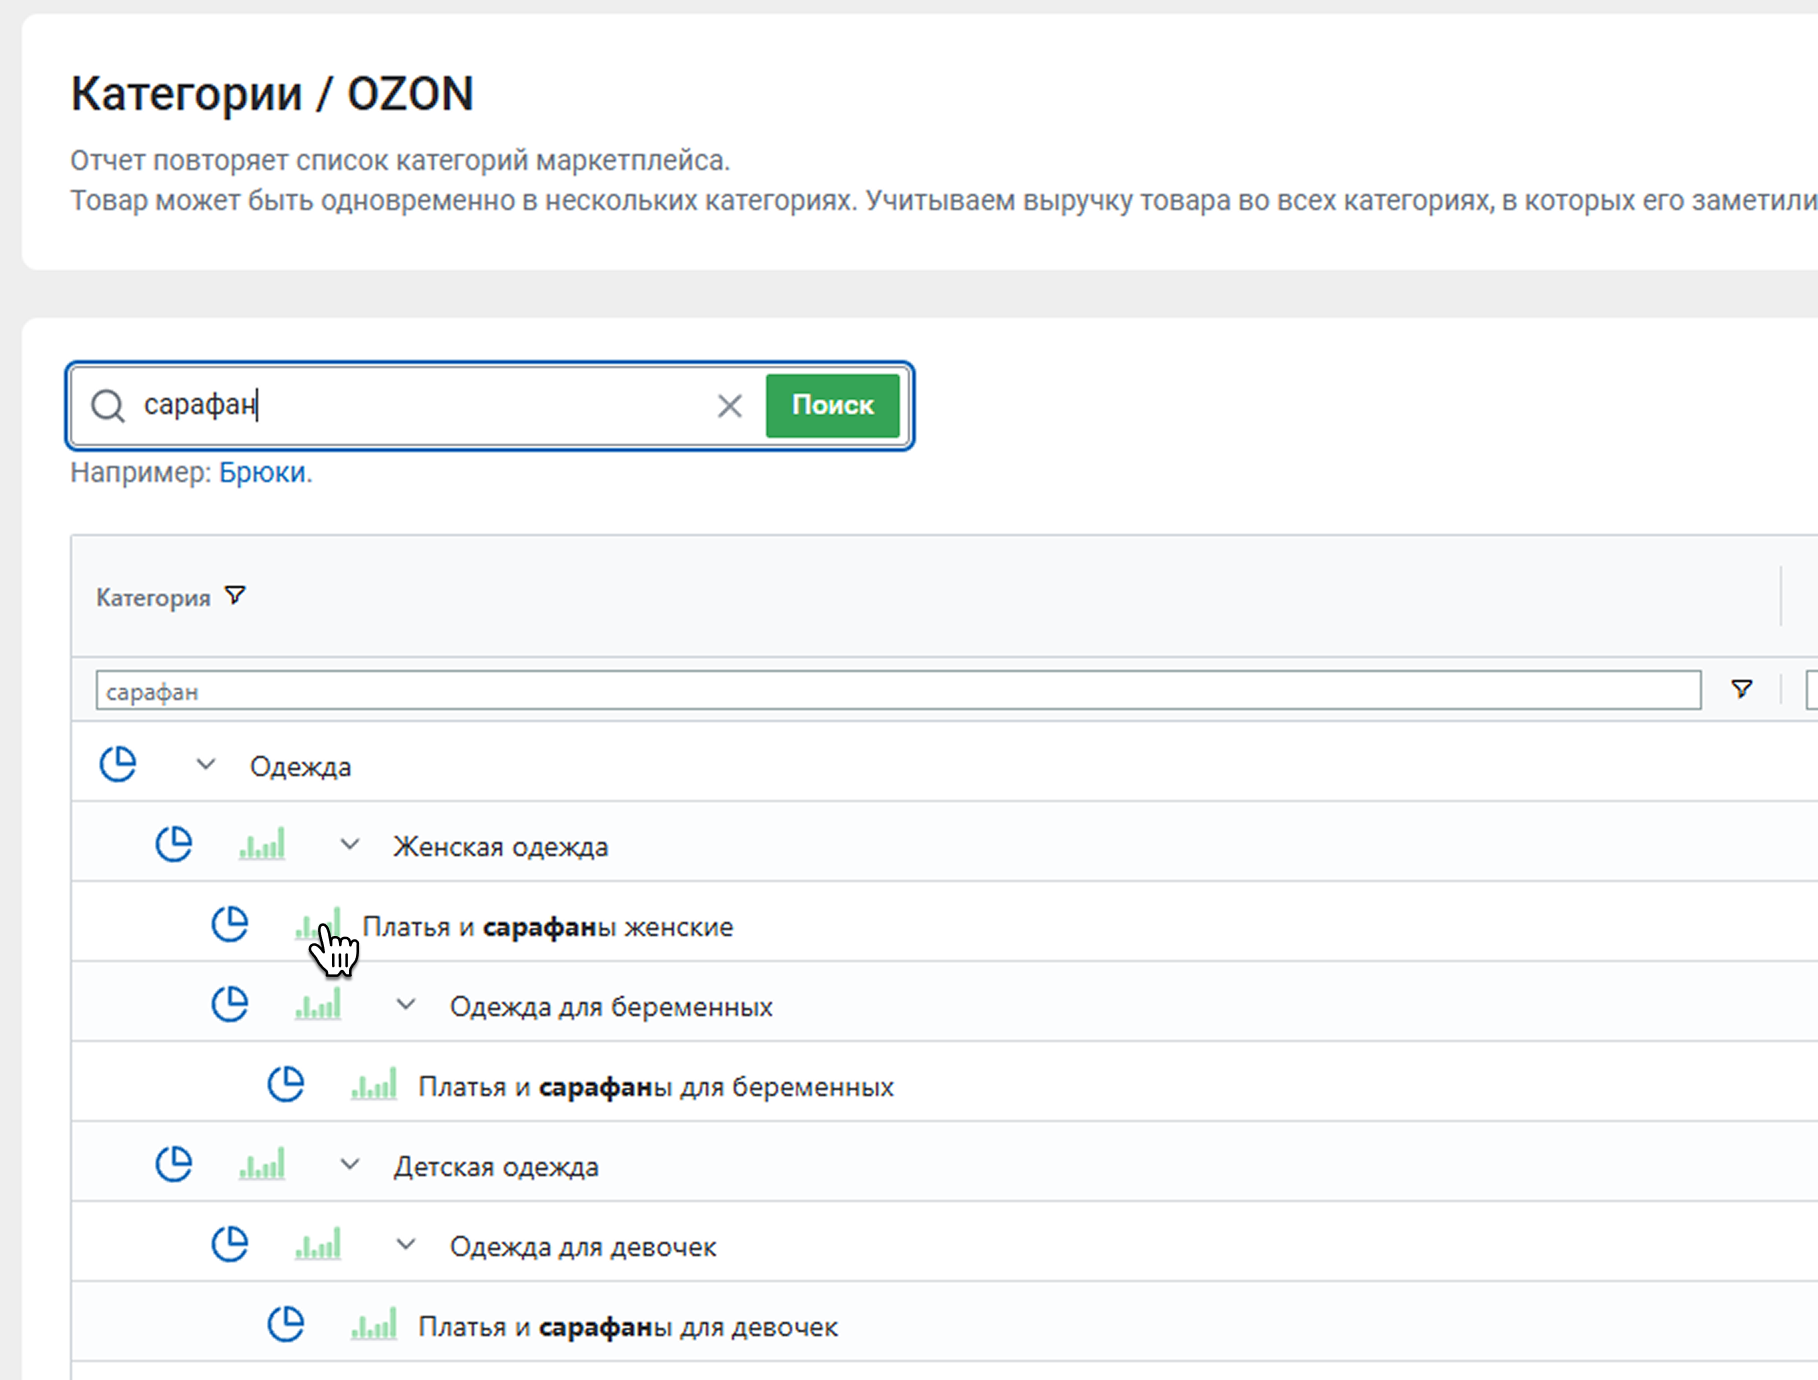This screenshot has height=1380, width=1818.
Task: Open bar chart for Детская одежда row
Action: click(x=262, y=1165)
